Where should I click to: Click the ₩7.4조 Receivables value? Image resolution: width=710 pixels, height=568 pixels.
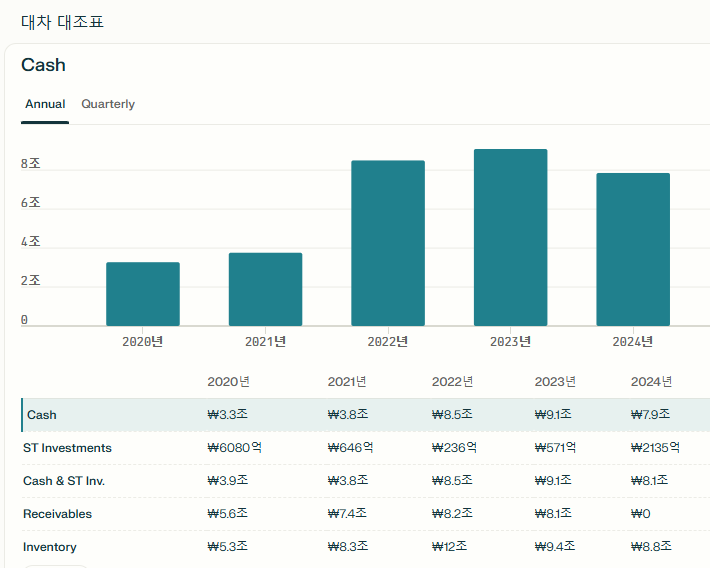tap(347, 514)
